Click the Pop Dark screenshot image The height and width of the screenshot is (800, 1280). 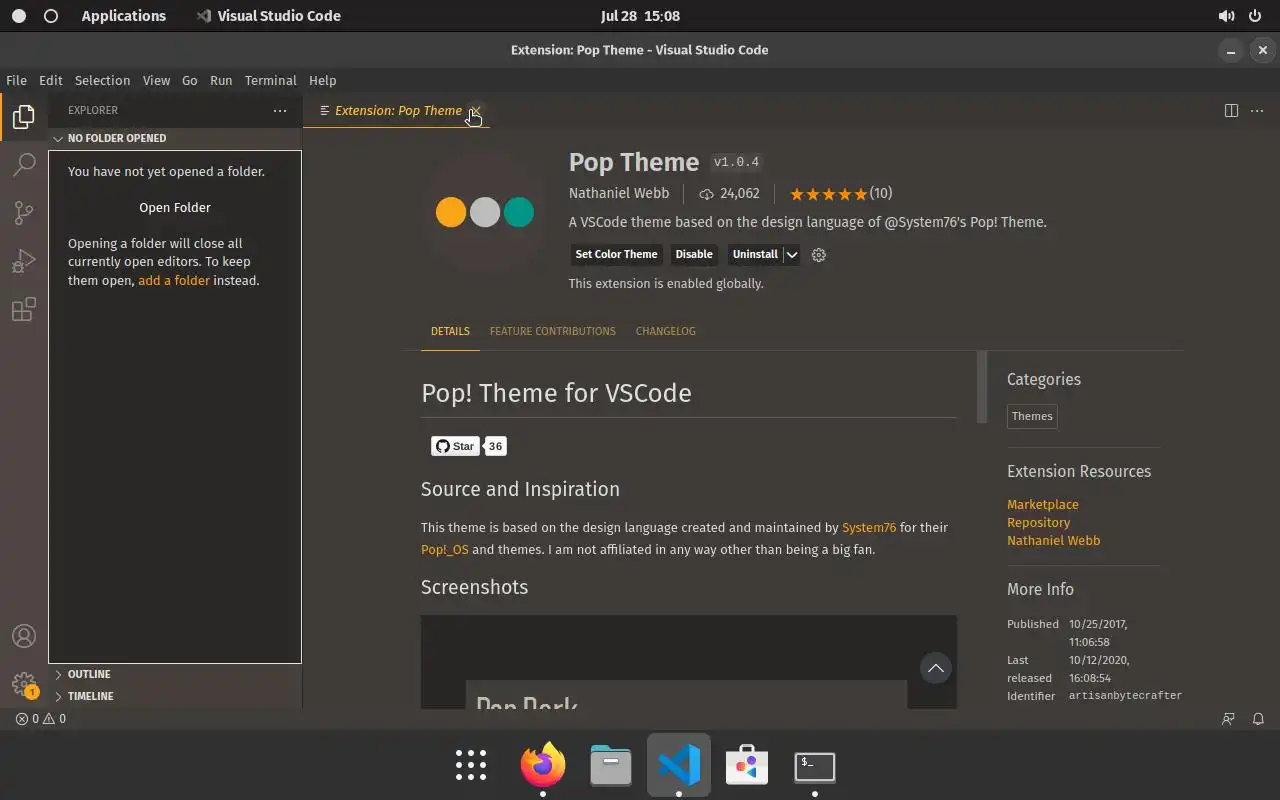pos(689,662)
